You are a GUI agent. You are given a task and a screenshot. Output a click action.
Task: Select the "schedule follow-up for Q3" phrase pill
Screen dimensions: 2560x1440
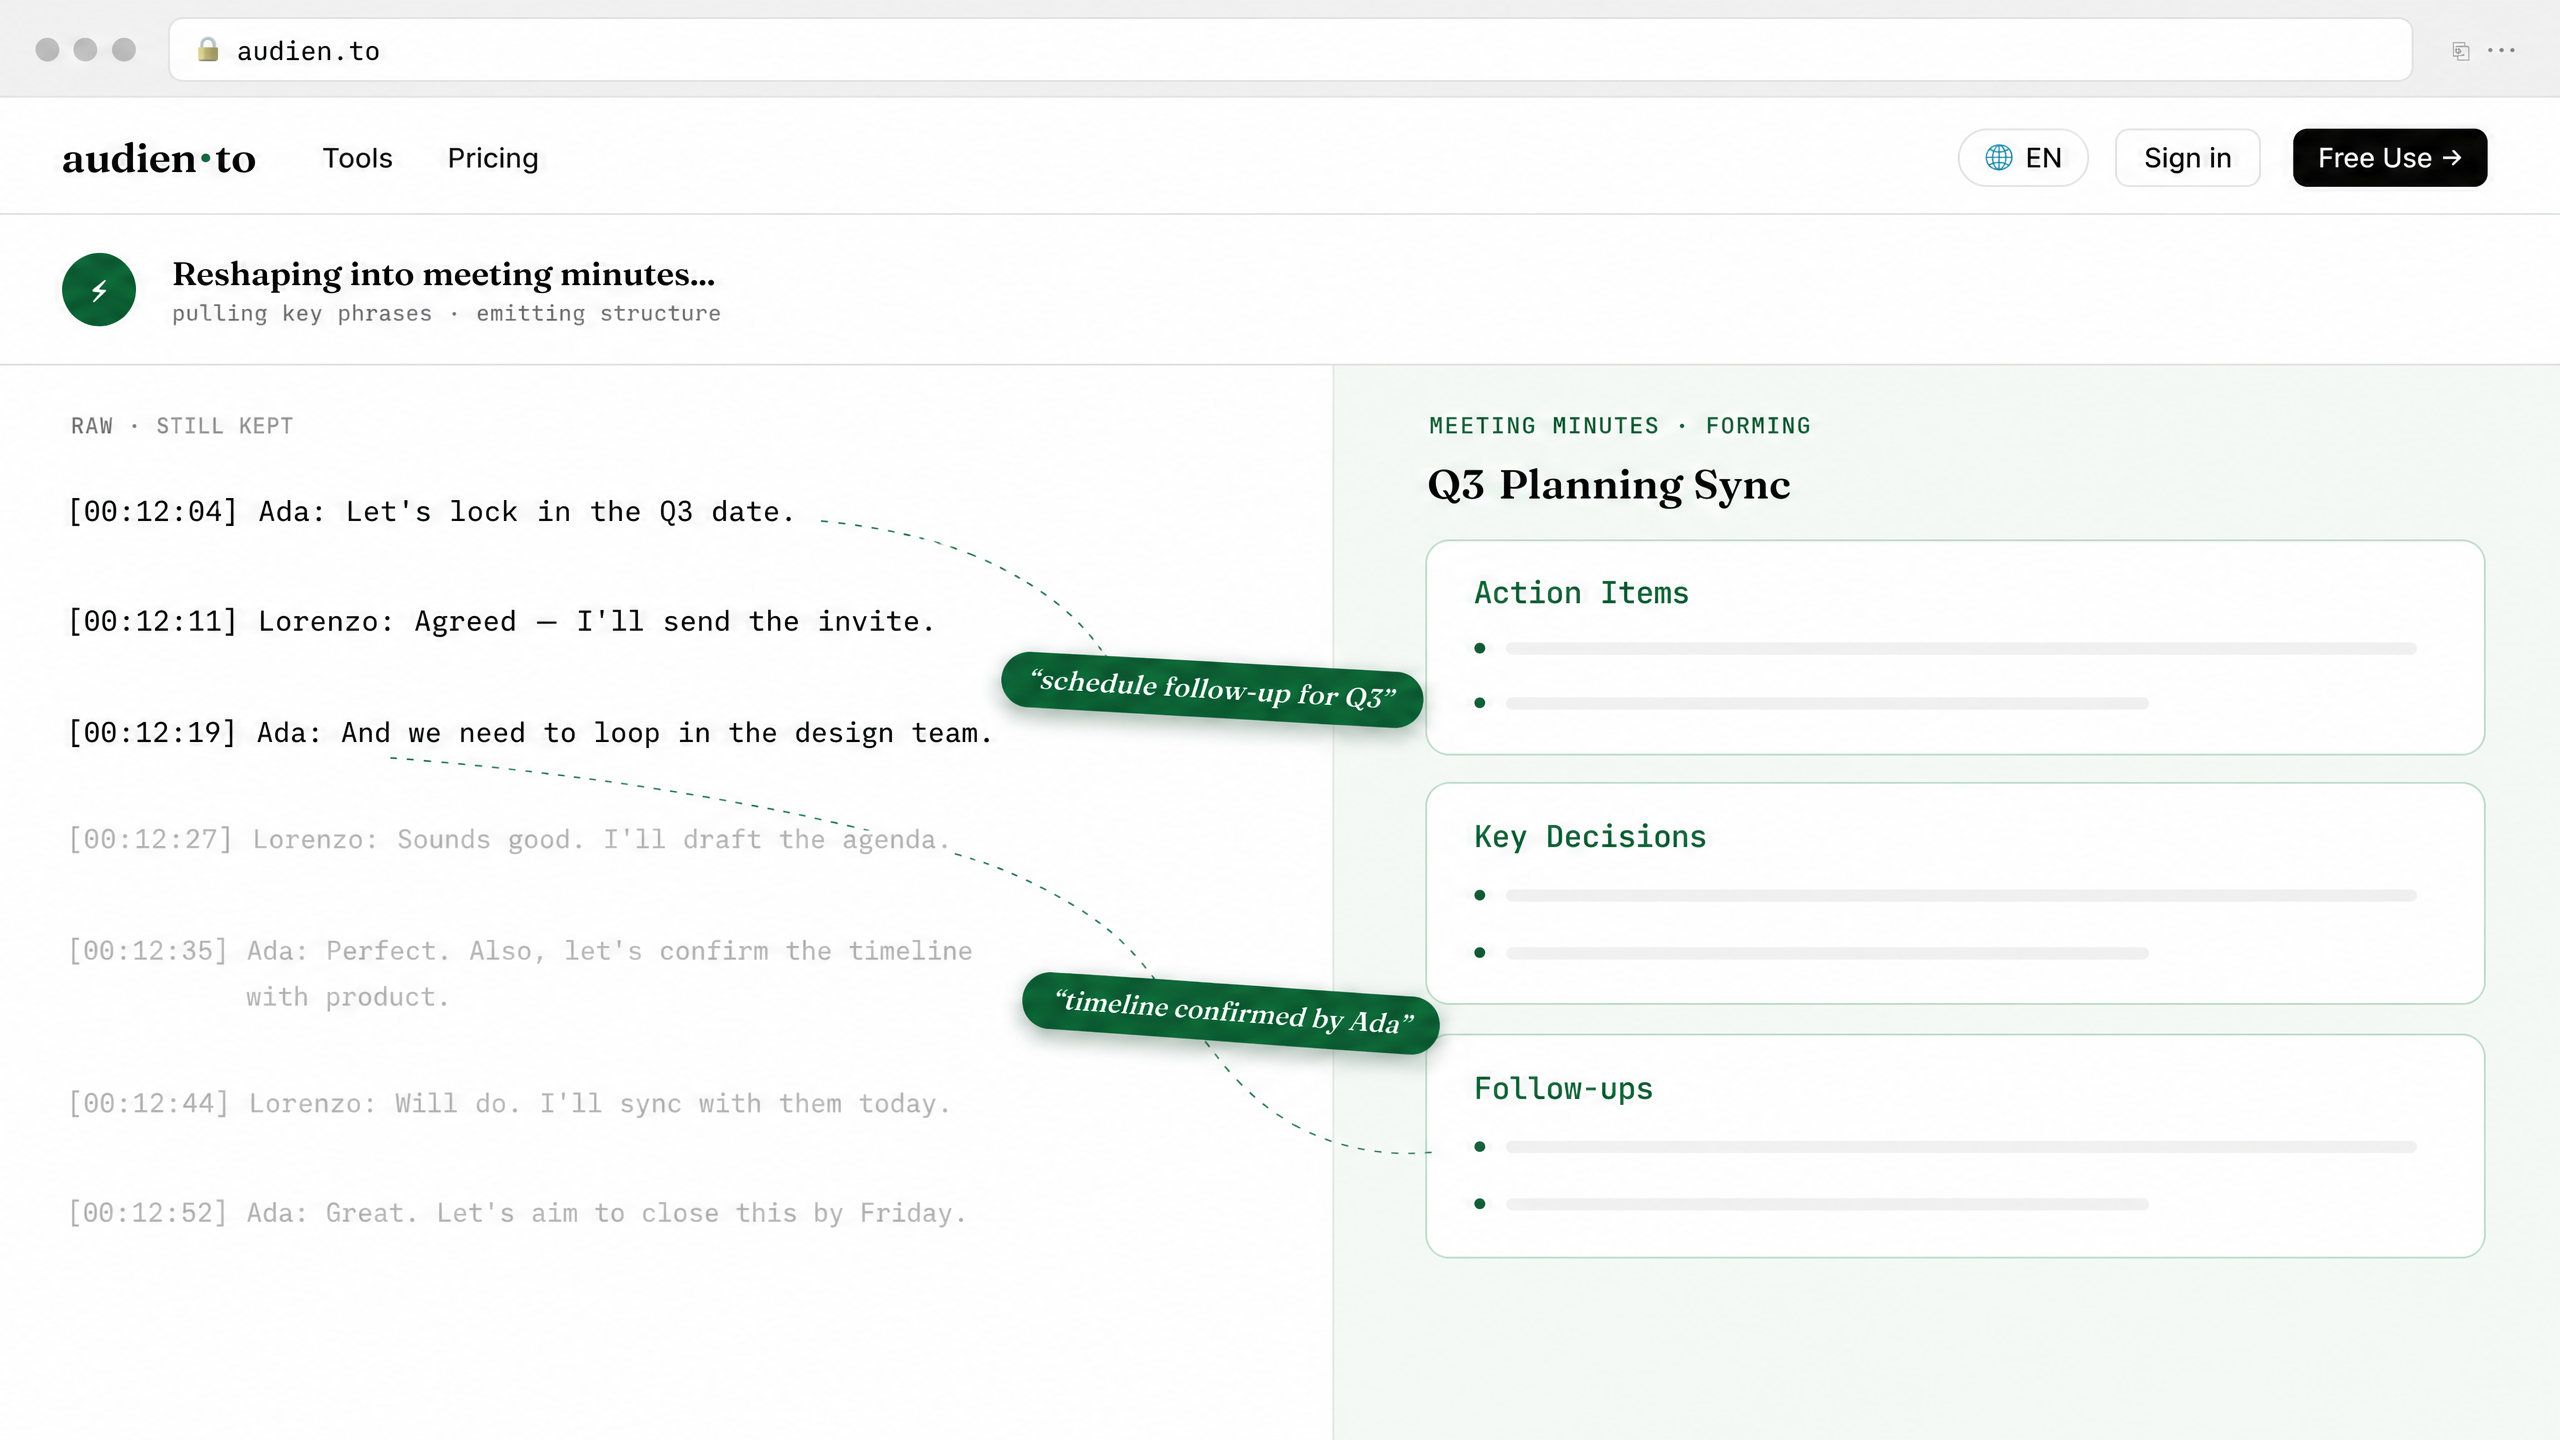pyautogui.click(x=1212, y=690)
